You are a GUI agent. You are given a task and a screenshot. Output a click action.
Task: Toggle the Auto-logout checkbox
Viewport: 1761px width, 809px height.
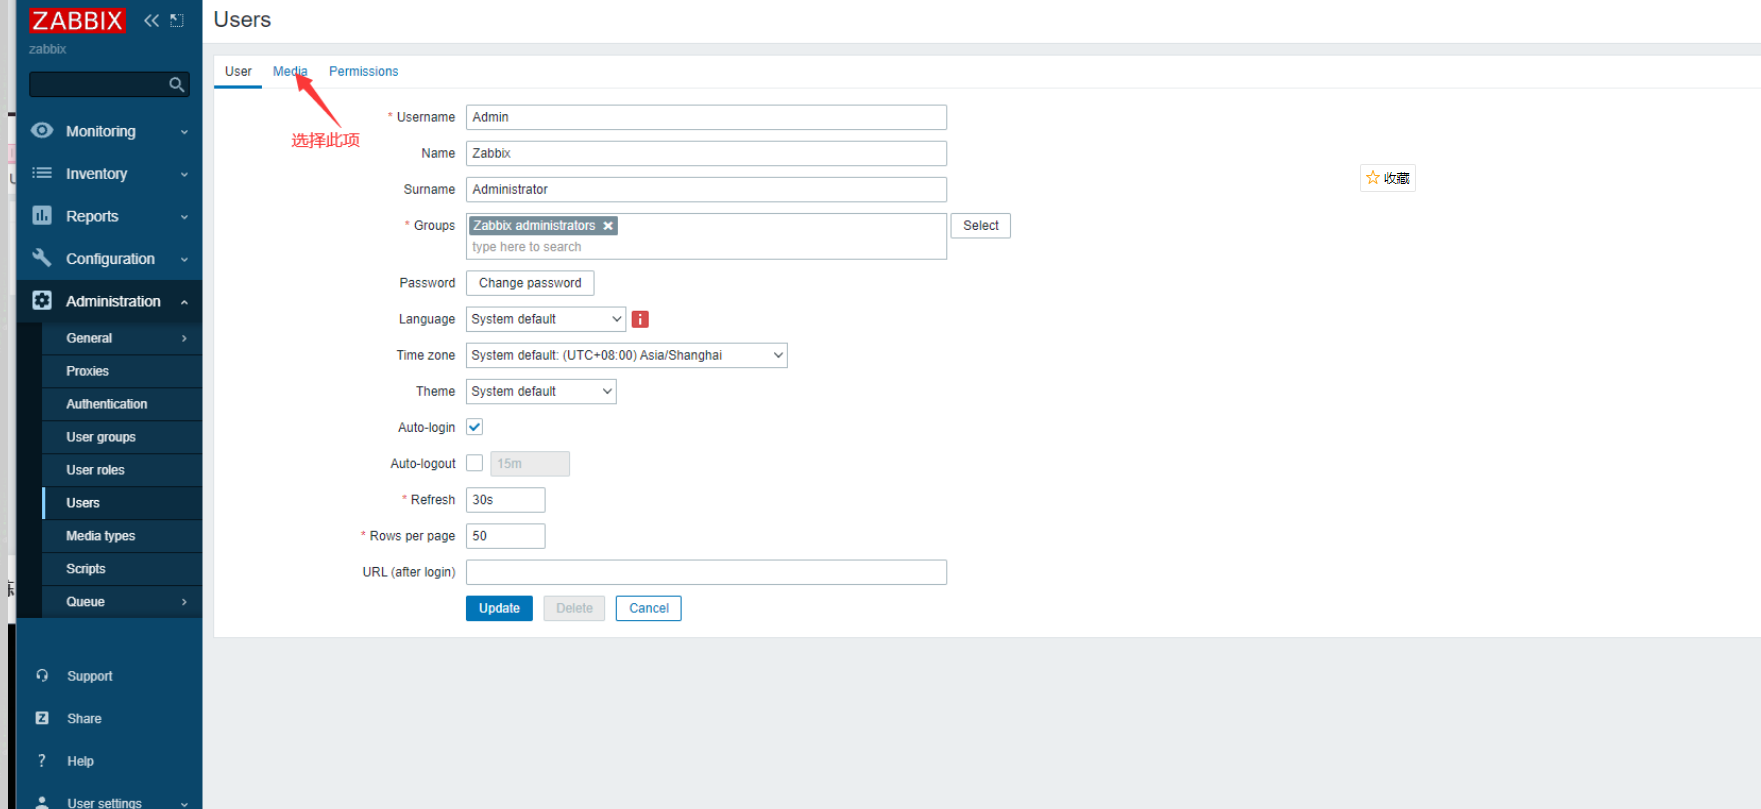coord(475,463)
